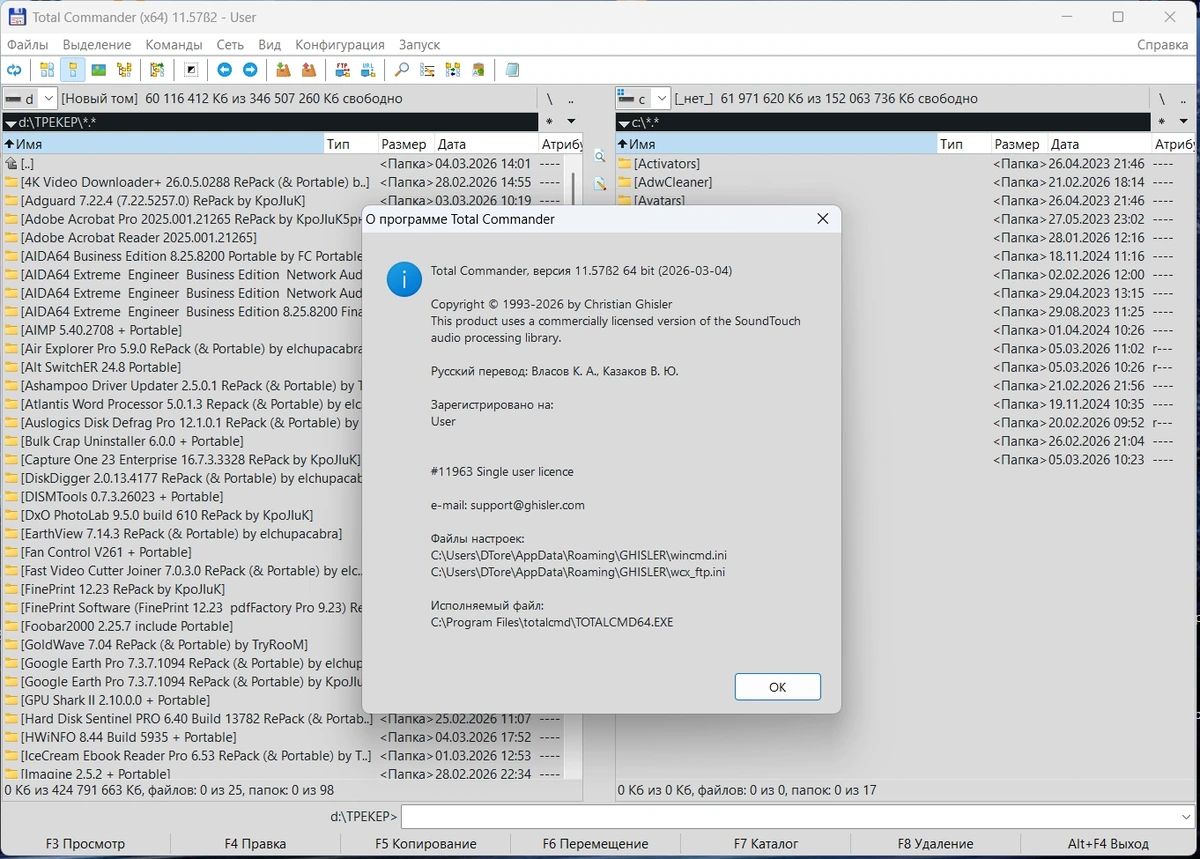Click the [..] parent folder icon in left panel
1200x859 pixels.
pyautogui.click(x=12, y=163)
